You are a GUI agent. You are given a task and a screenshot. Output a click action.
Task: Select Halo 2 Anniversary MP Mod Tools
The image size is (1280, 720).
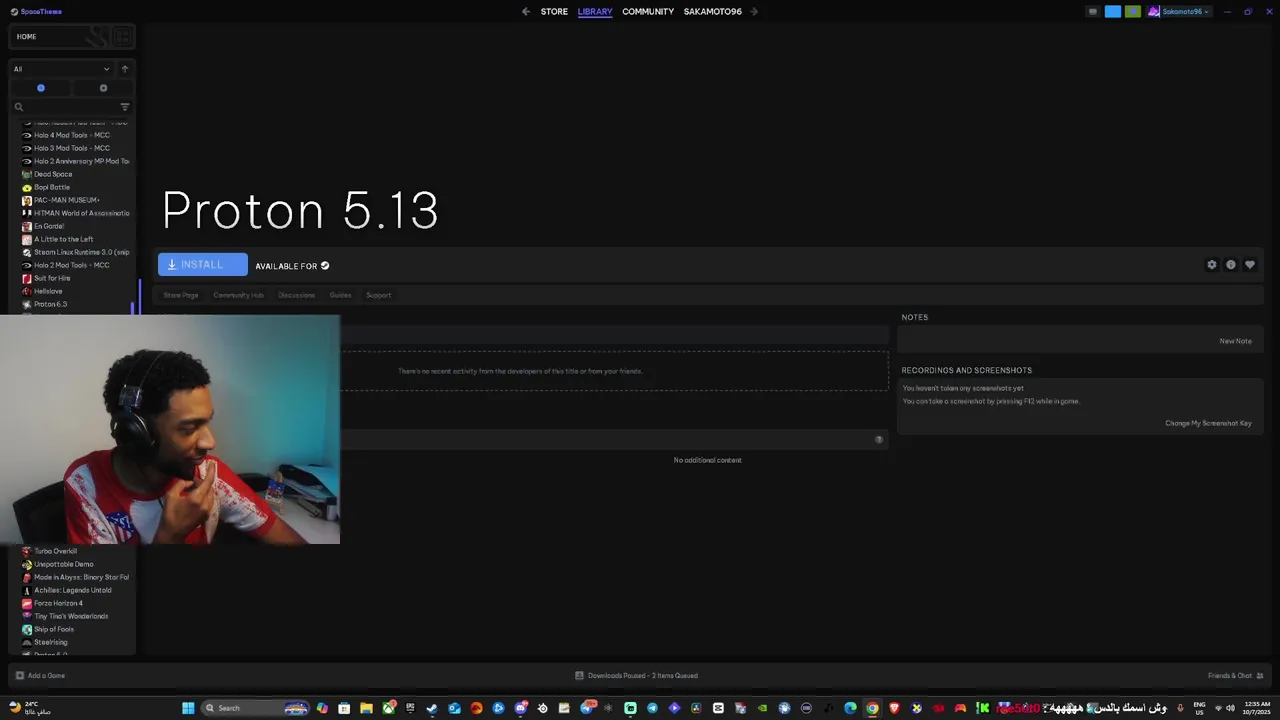77,161
